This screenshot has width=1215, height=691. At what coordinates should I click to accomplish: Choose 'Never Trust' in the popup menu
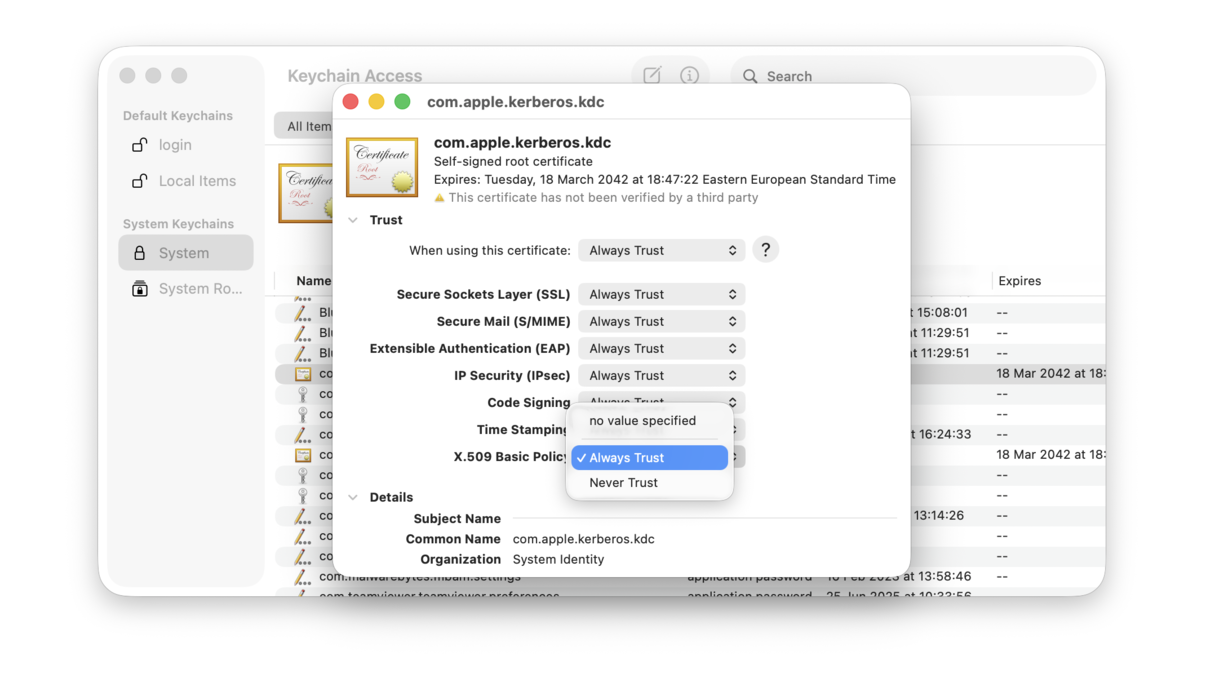650,483
